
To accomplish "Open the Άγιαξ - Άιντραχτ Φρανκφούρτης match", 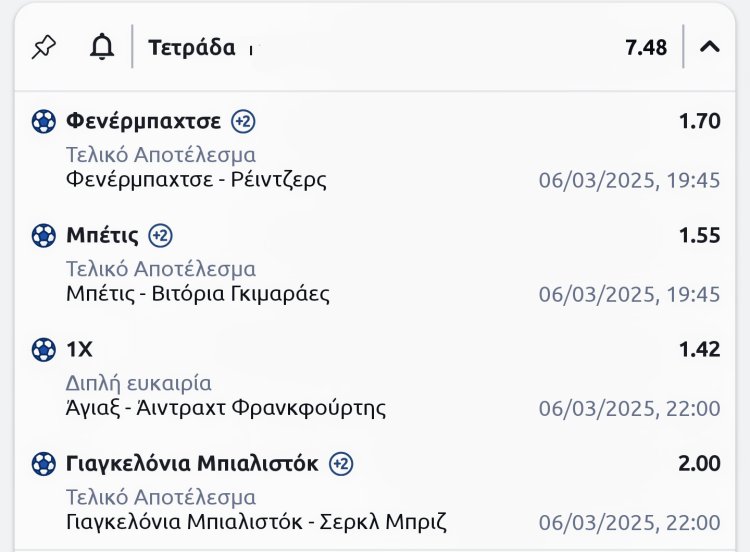I will click(x=225, y=408).
